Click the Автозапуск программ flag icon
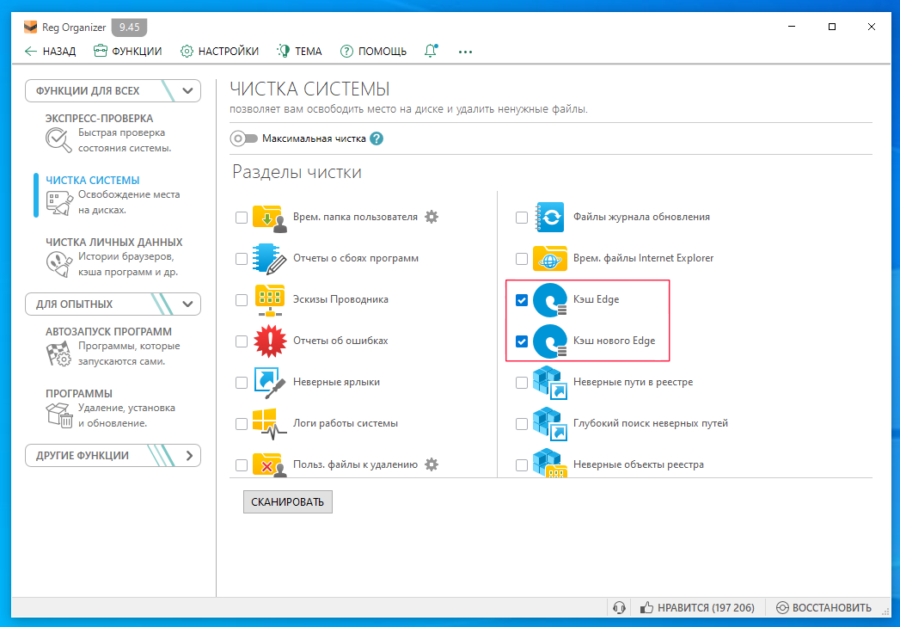This screenshot has height=627, width=900. [x=59, y=354]
